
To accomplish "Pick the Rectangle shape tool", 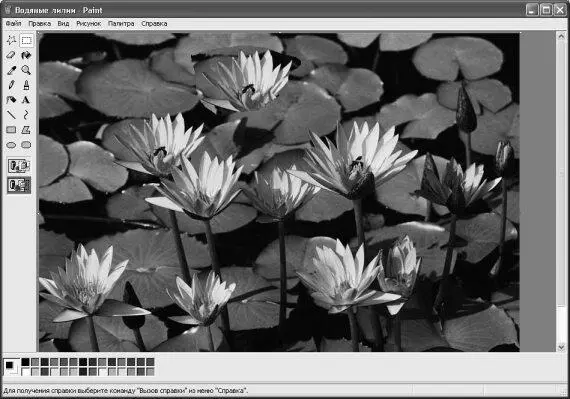I will coord(11,130).
